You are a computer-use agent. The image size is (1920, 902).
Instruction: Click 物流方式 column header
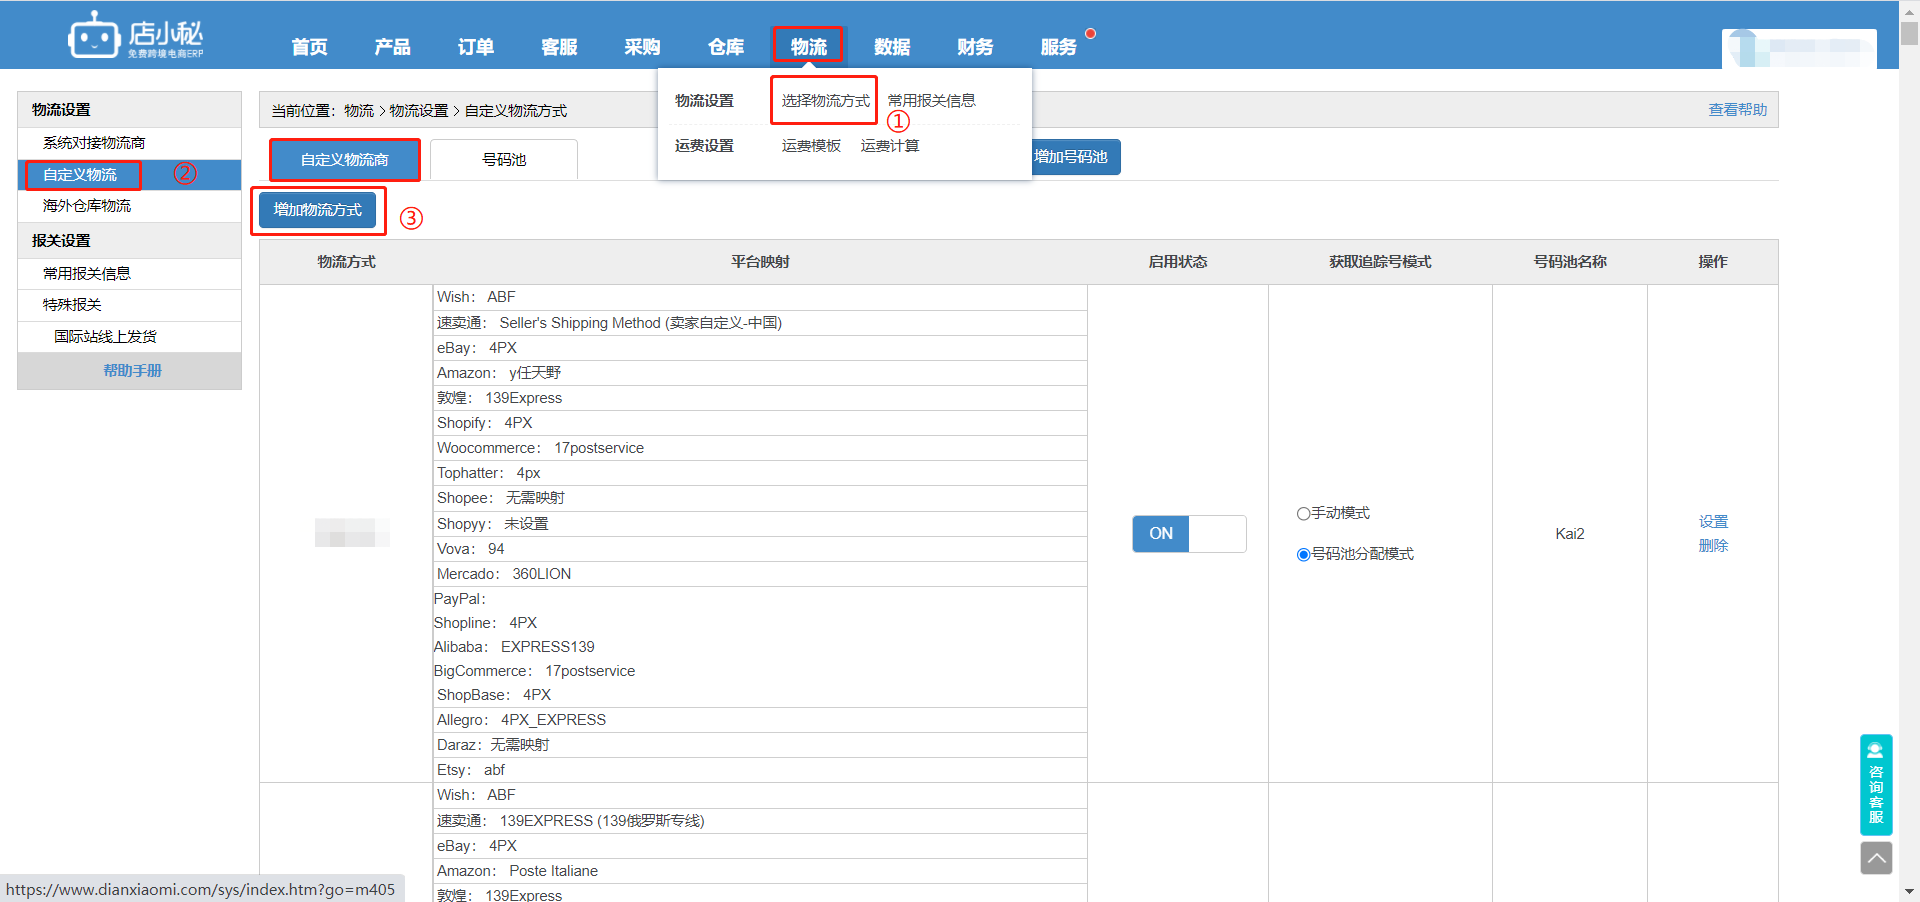click(x=346, y=262)
